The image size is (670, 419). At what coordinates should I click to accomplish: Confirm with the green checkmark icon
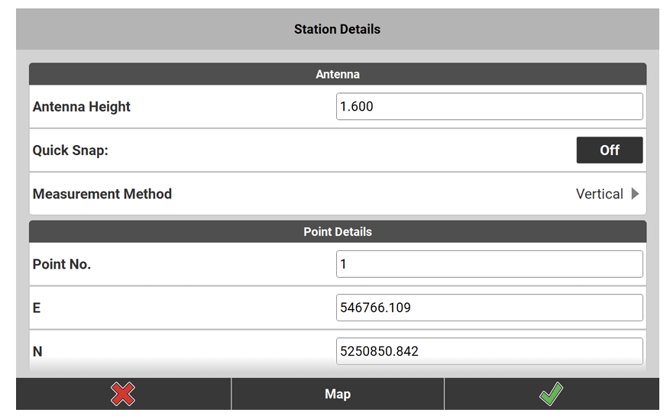tap(551, 394)
